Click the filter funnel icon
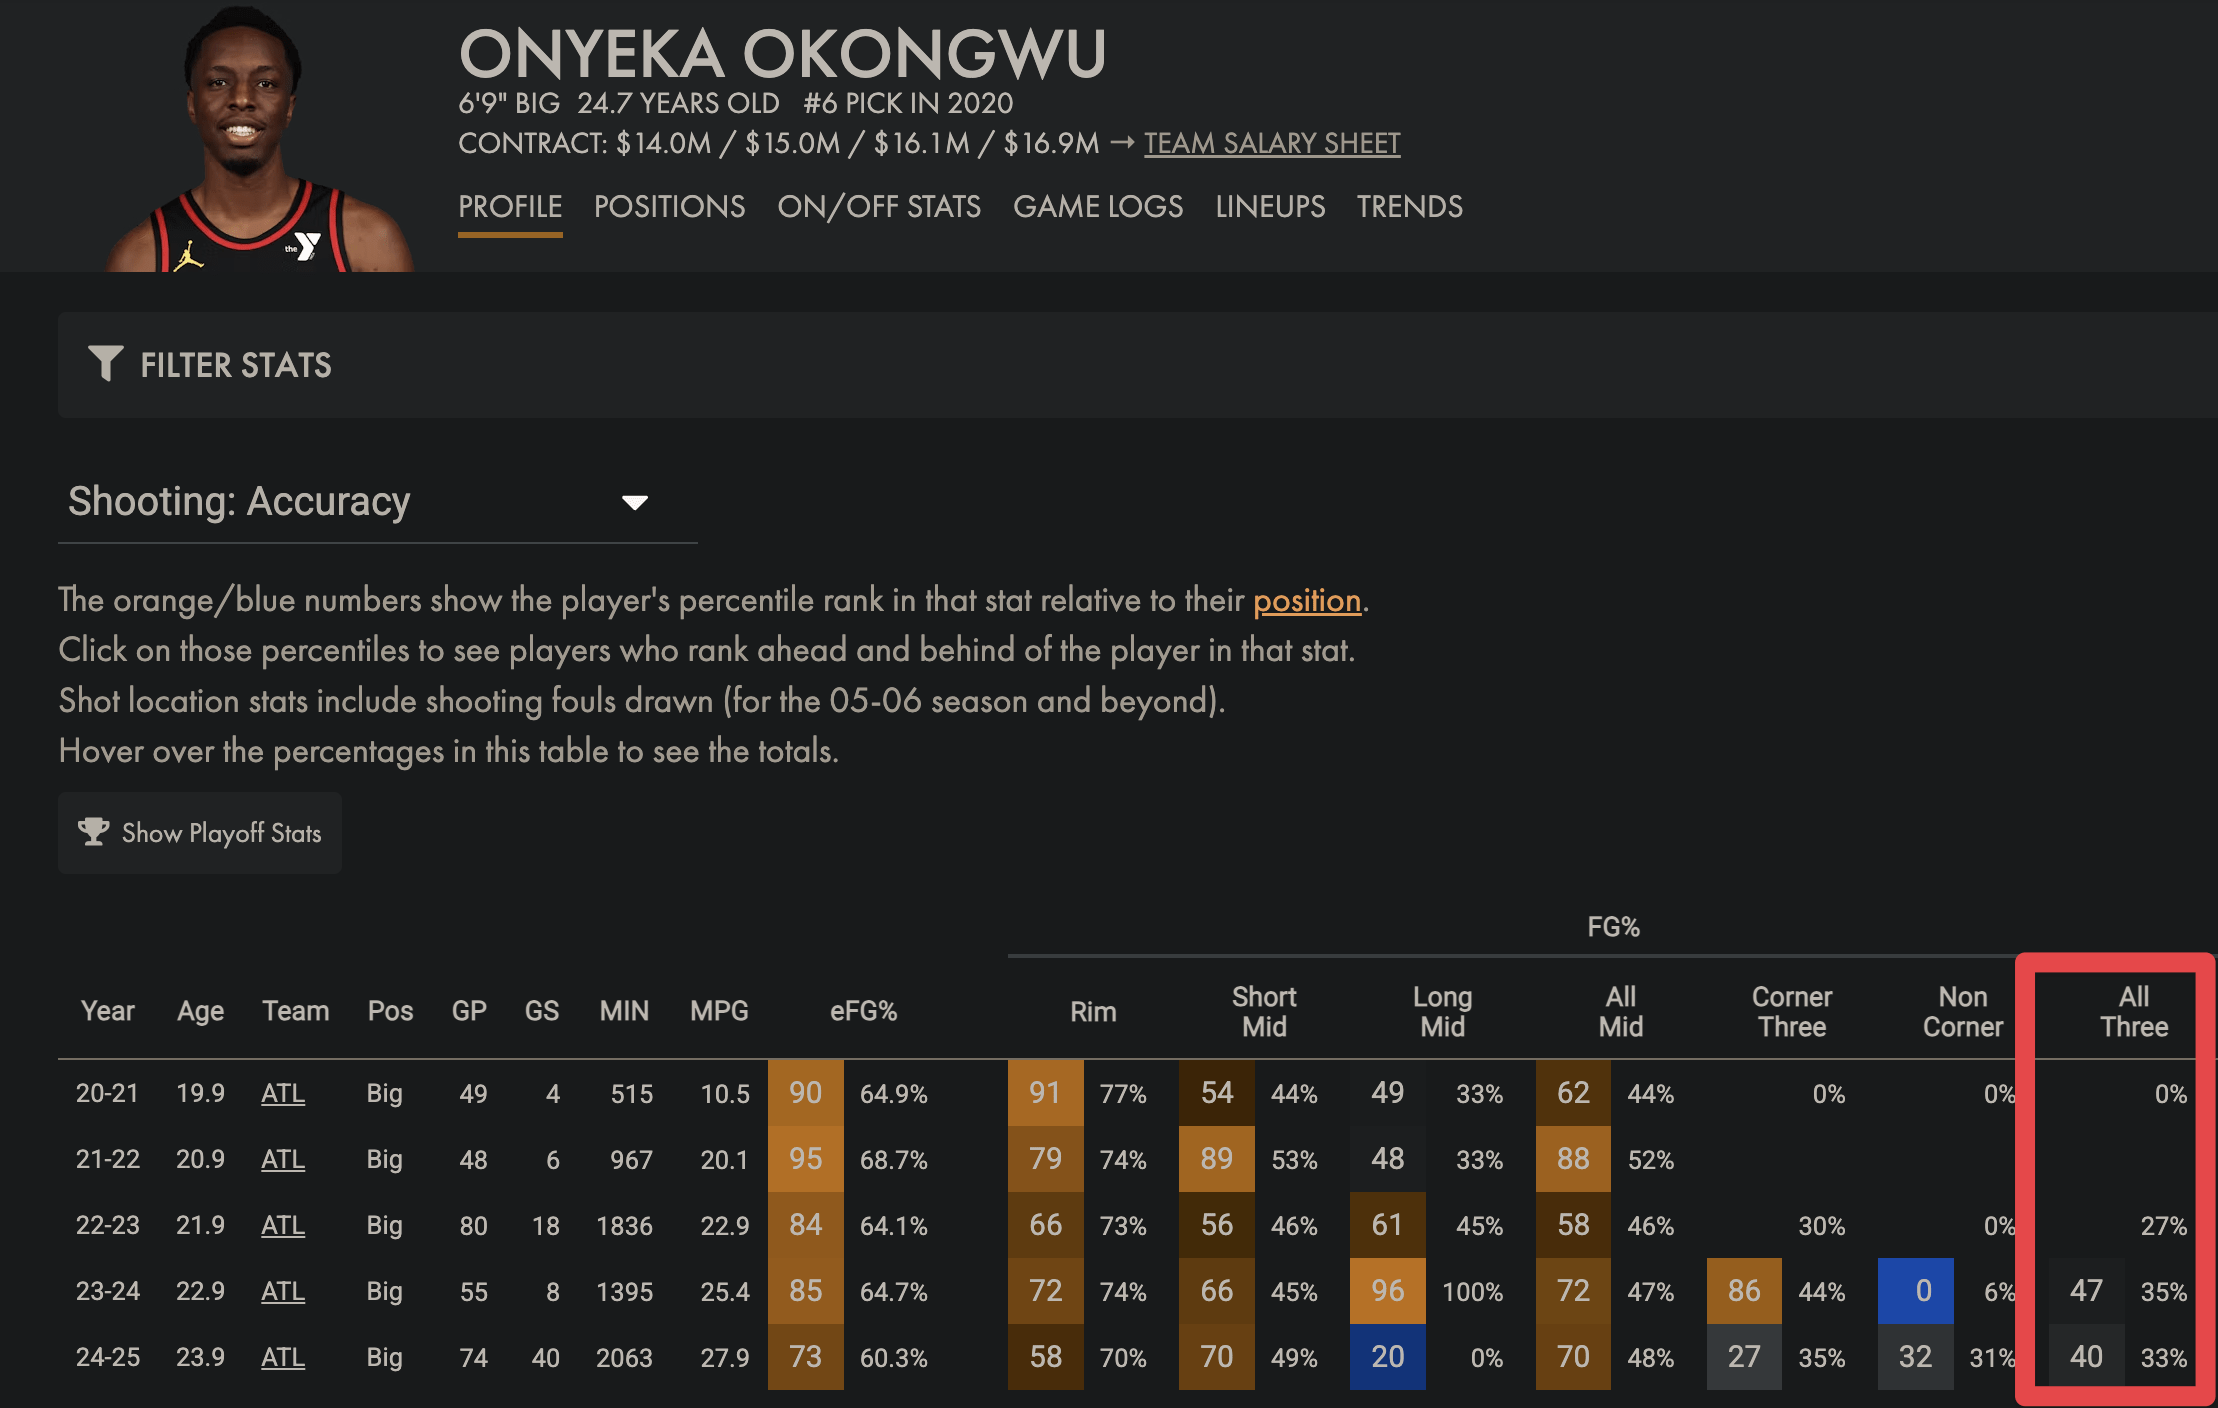This screenshot has height=1408, width=2218. coord(105,363)
